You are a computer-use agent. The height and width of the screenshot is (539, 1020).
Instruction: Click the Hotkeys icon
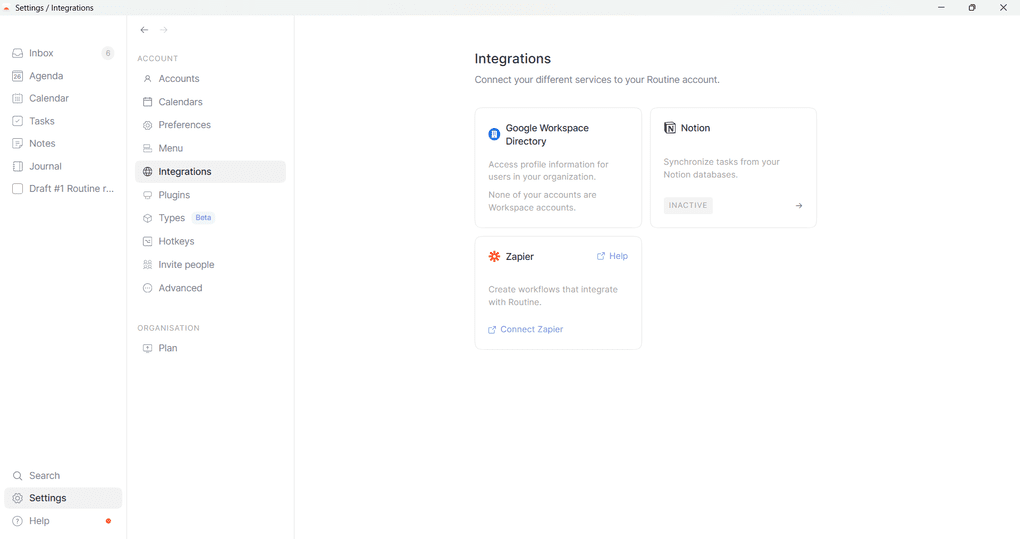coord(148,241)
